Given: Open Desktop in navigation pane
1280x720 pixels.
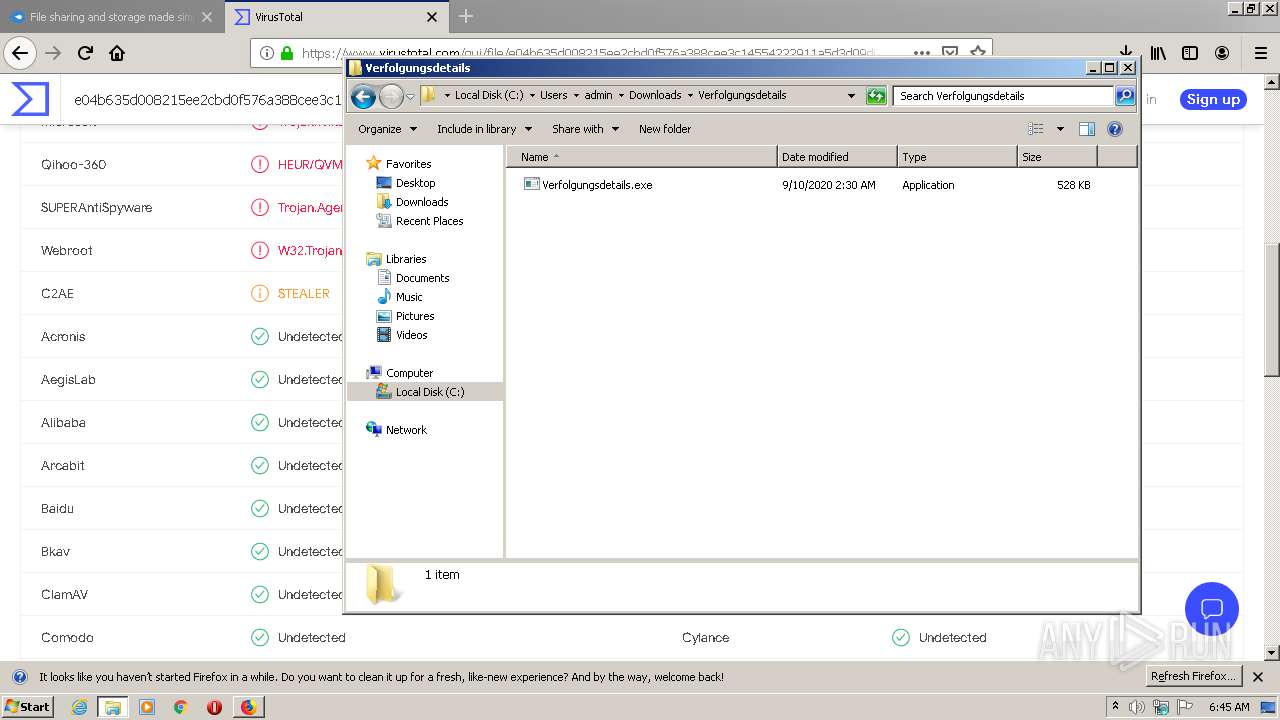Looking at the screenshot, I should 415,183.
